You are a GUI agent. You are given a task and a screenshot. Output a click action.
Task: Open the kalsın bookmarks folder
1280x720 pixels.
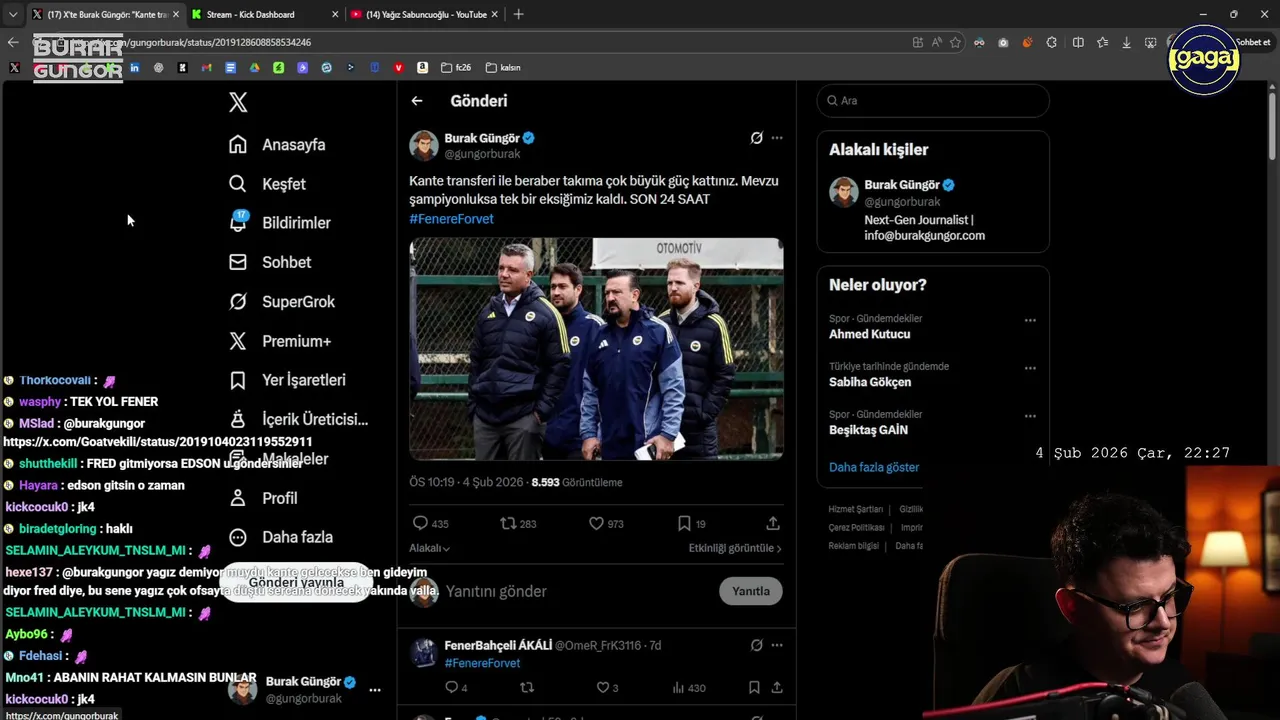(503, 68)
